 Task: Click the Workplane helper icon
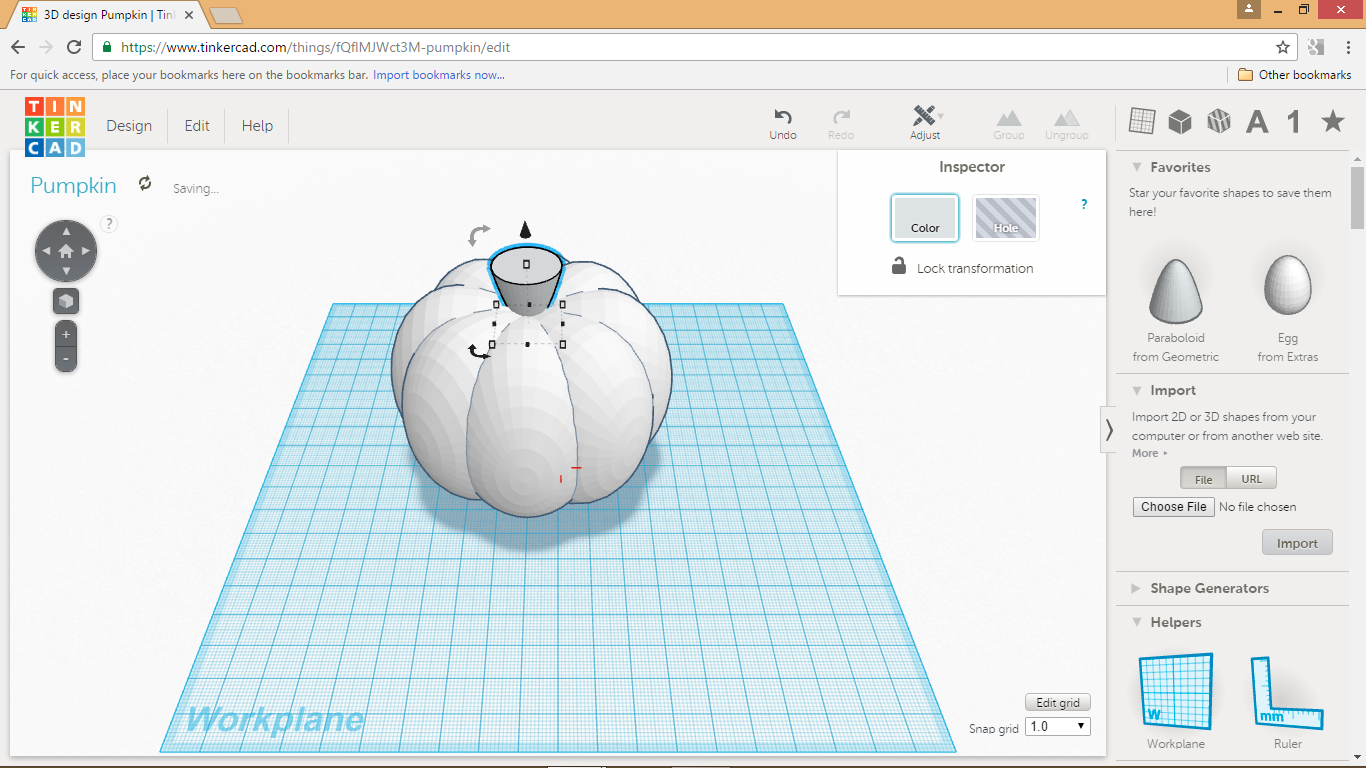pyautogui.click(x=1174, y=690)
